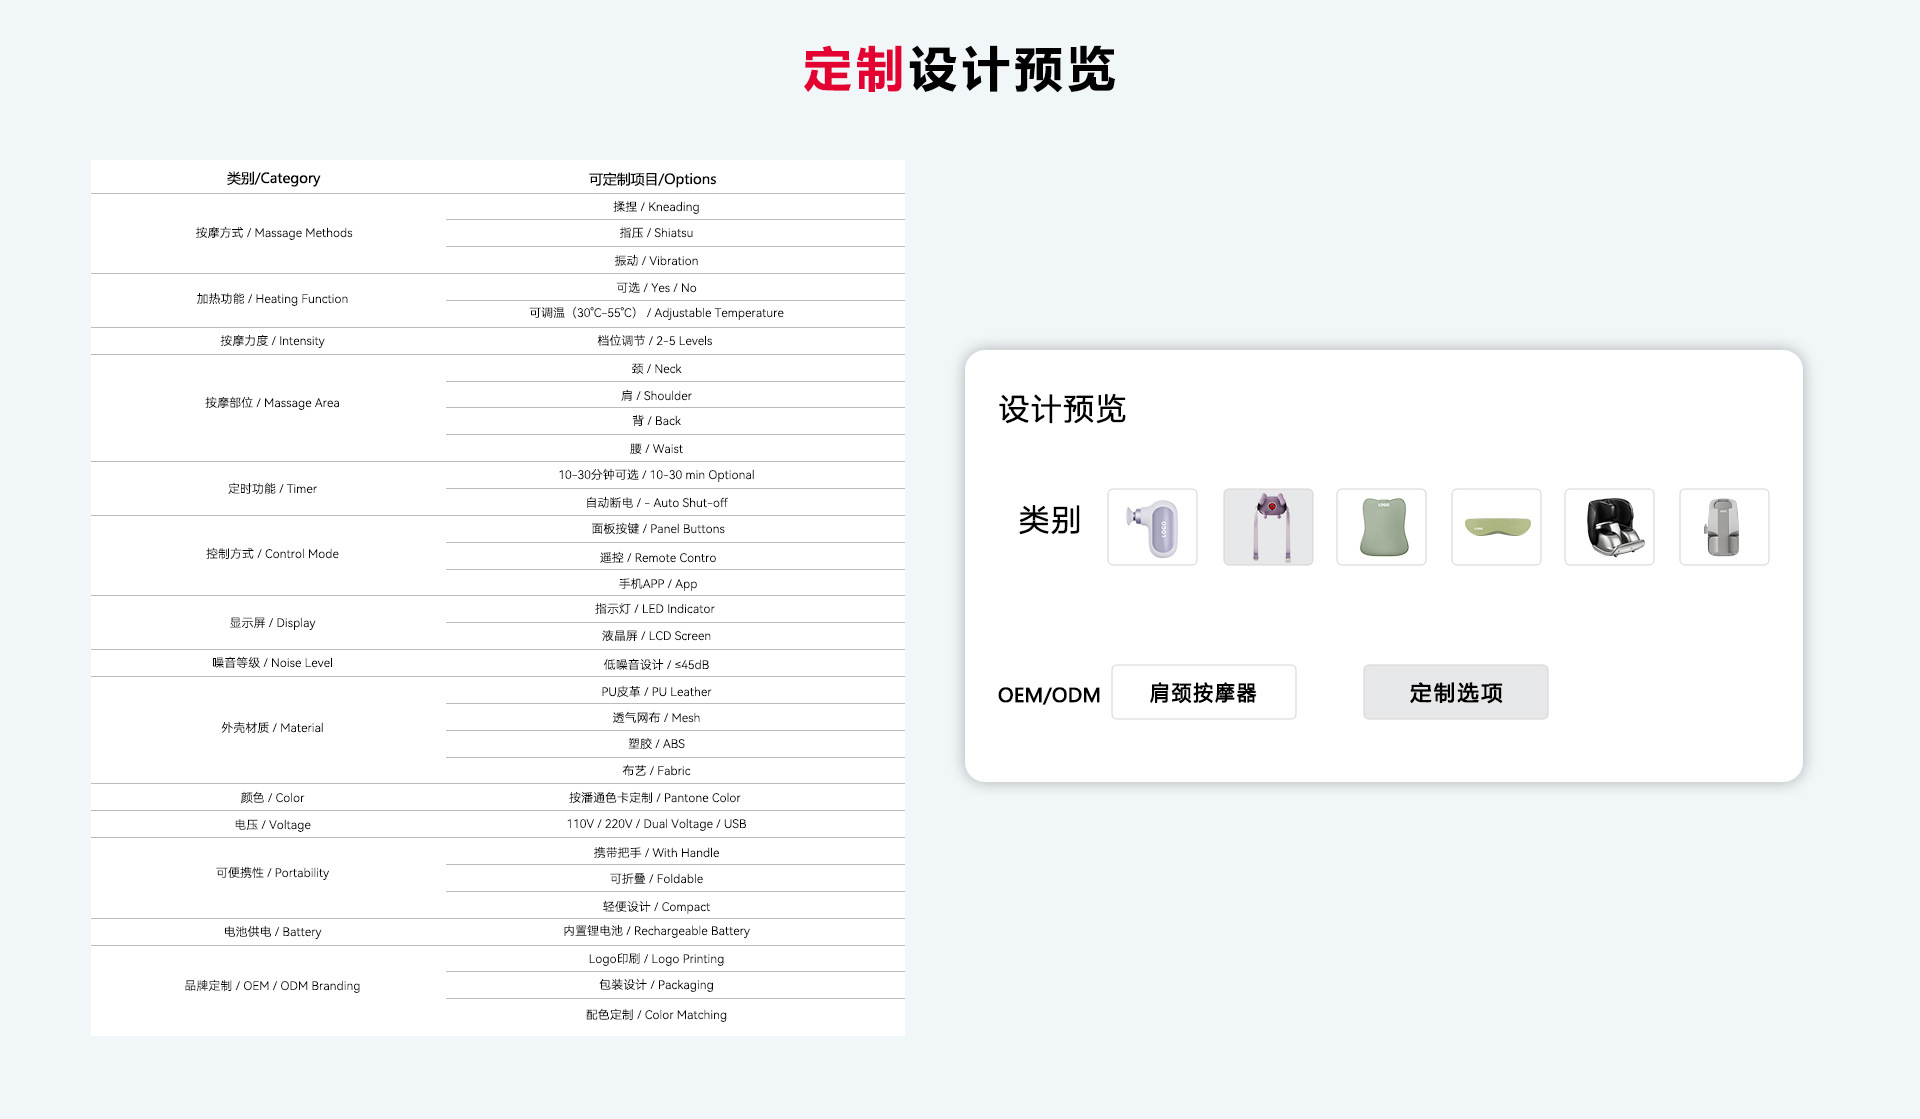Select the black foot massager thumbnail
Image resolution: width=1920 pixels, height=1119 pixels.
(x=1609, y=527)
